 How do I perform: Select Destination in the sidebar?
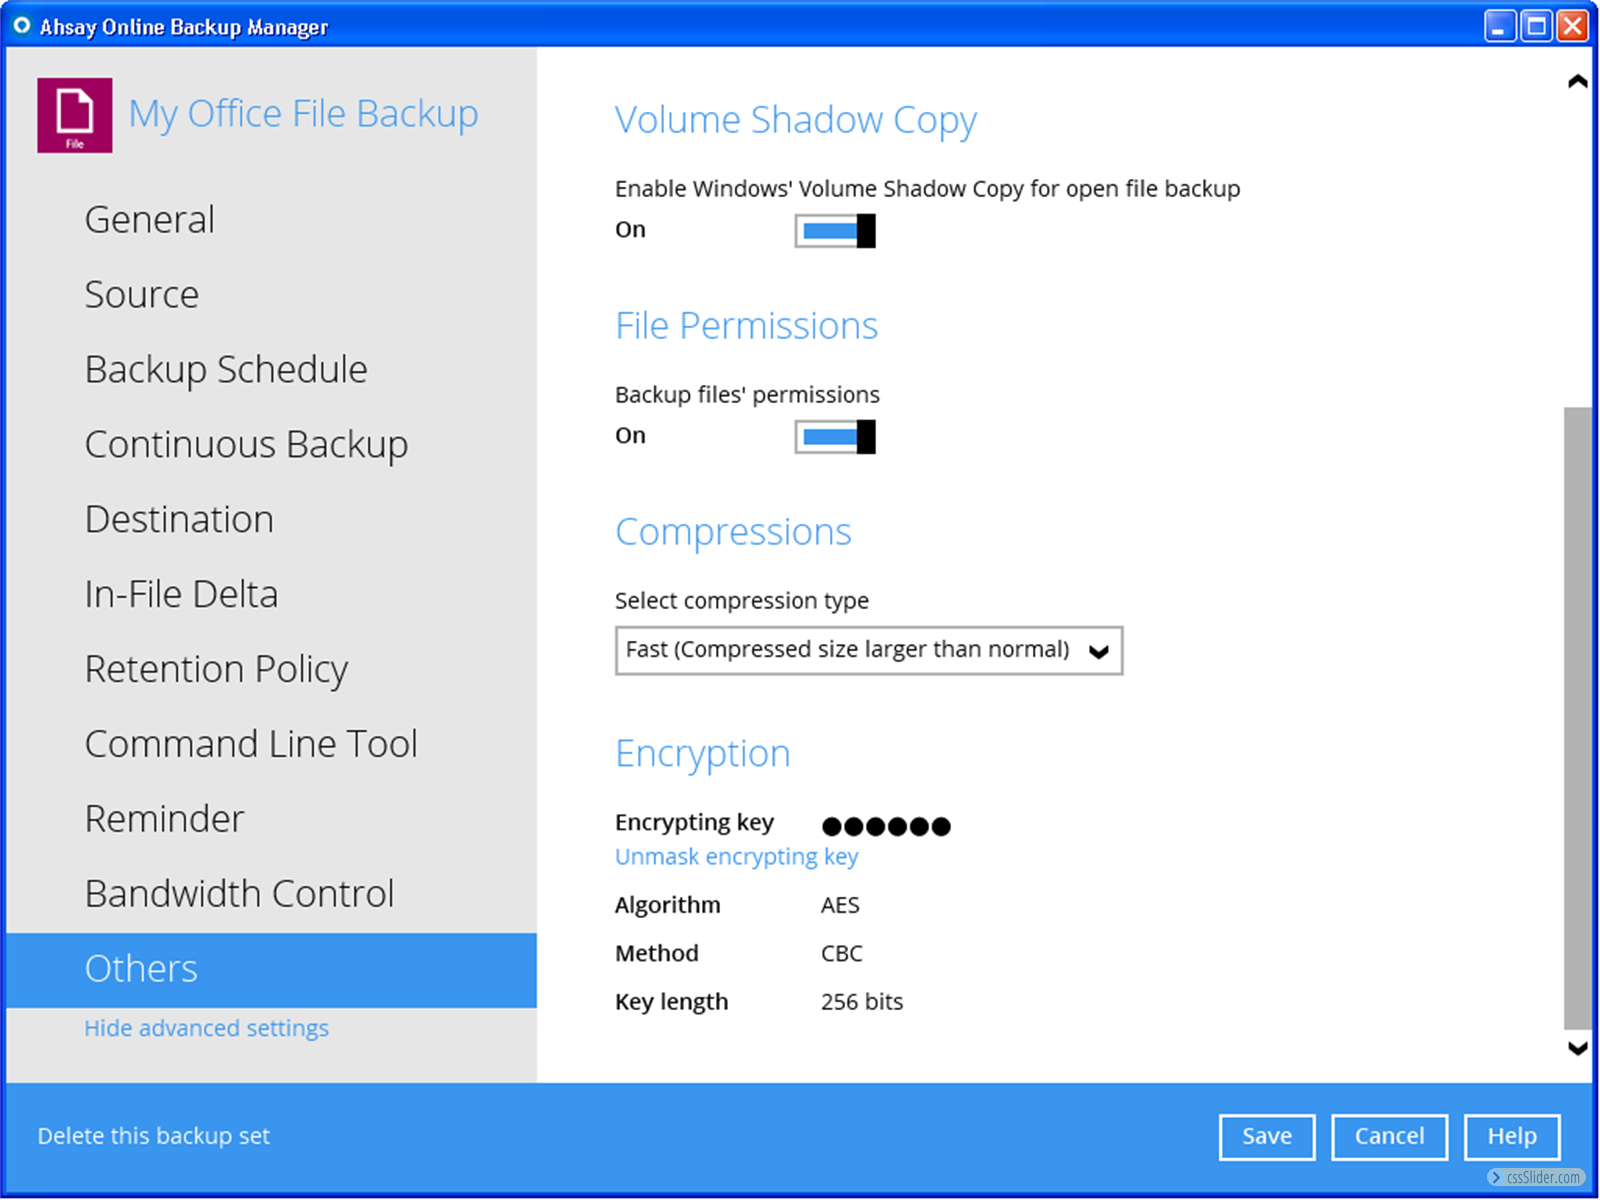point(179,520)
